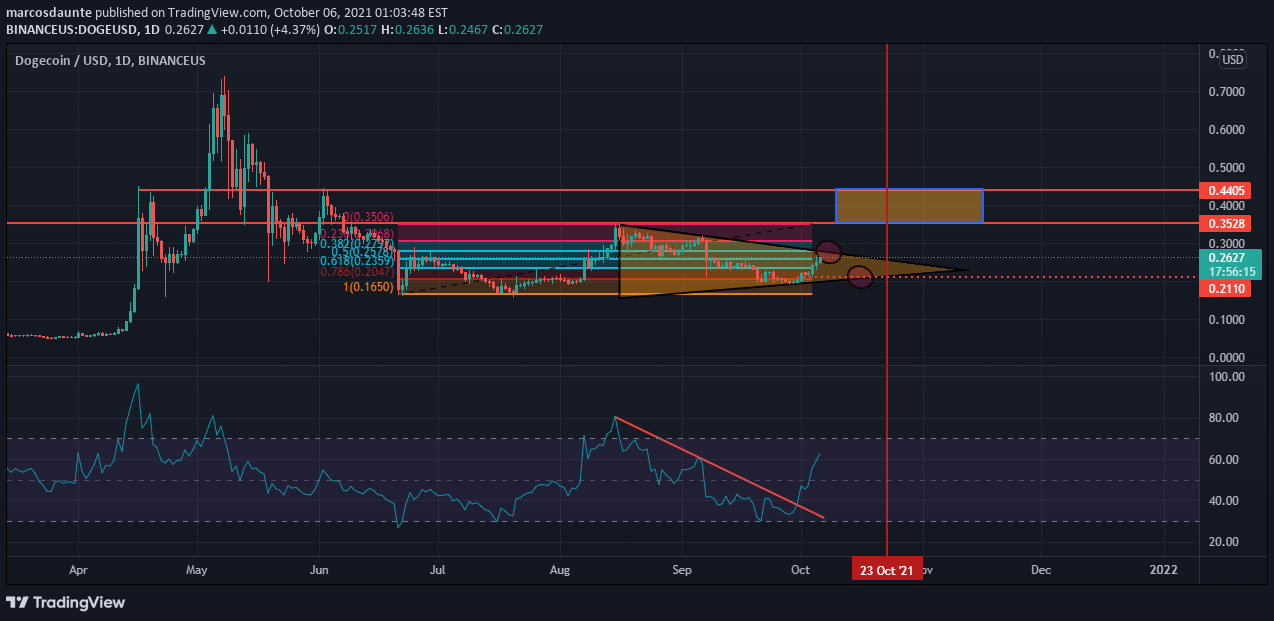The image size is (1274, 621).
Task: Select the blue-bordered orange target rectangle
Action: pos(909,205)
